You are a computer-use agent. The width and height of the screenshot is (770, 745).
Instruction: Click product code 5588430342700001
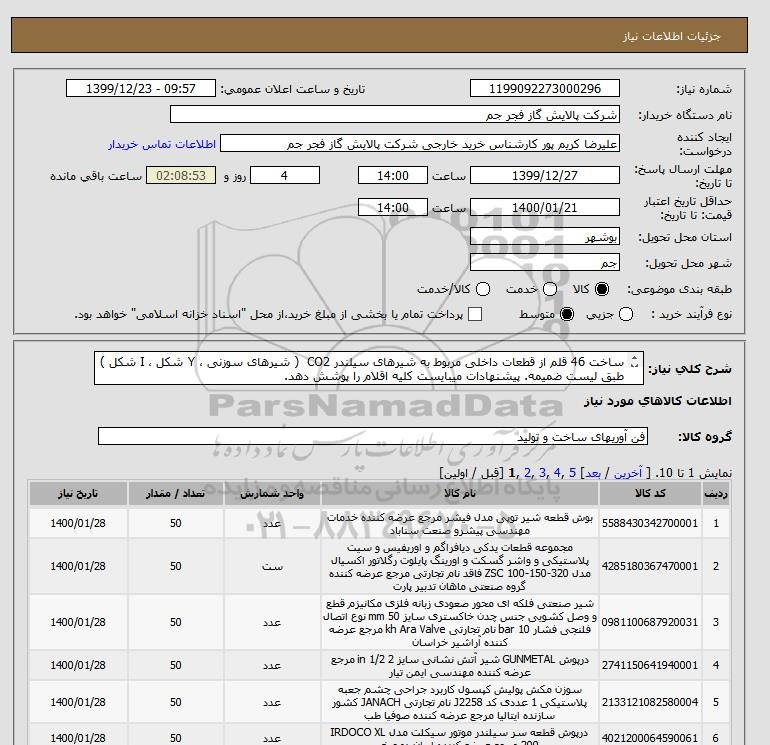pyautogui.click(x=650, y=524)
